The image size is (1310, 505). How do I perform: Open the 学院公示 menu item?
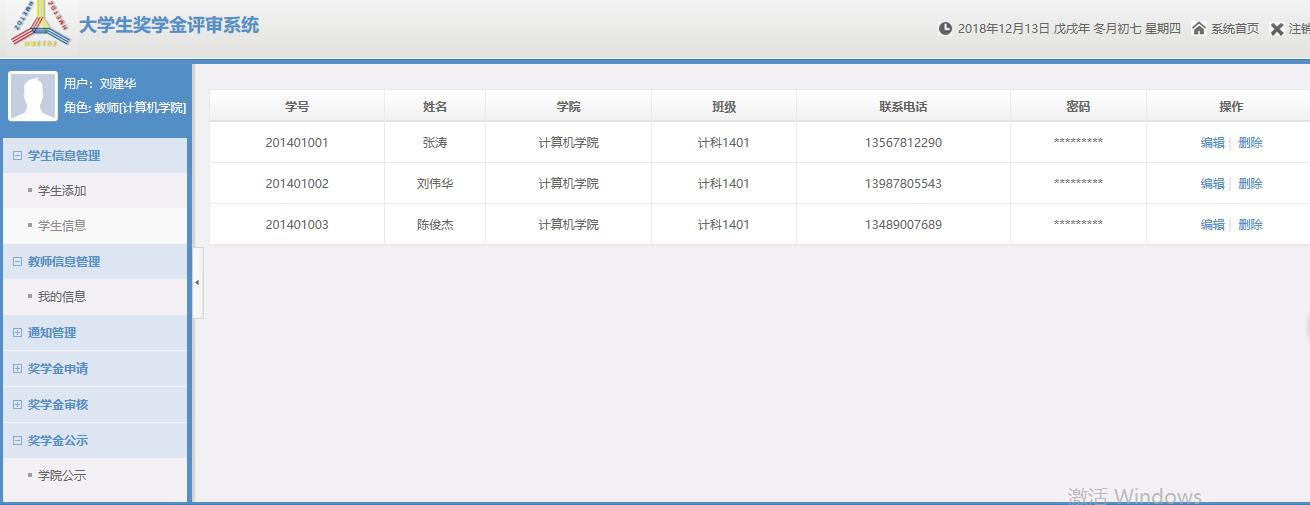click(x=62, y=475)
